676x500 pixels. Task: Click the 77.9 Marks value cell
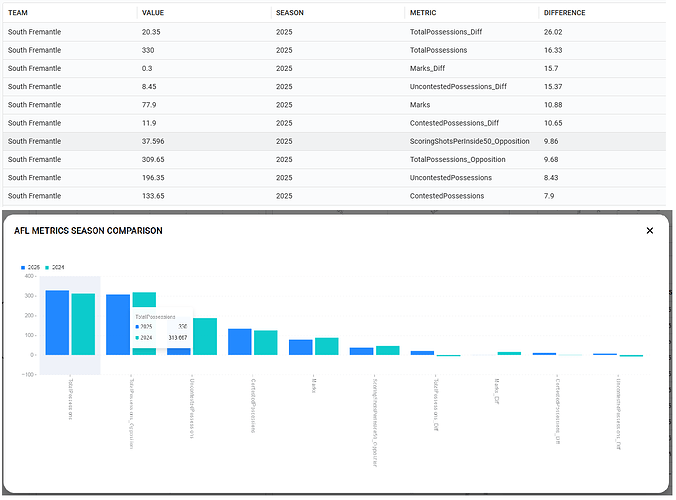point(153,105)
